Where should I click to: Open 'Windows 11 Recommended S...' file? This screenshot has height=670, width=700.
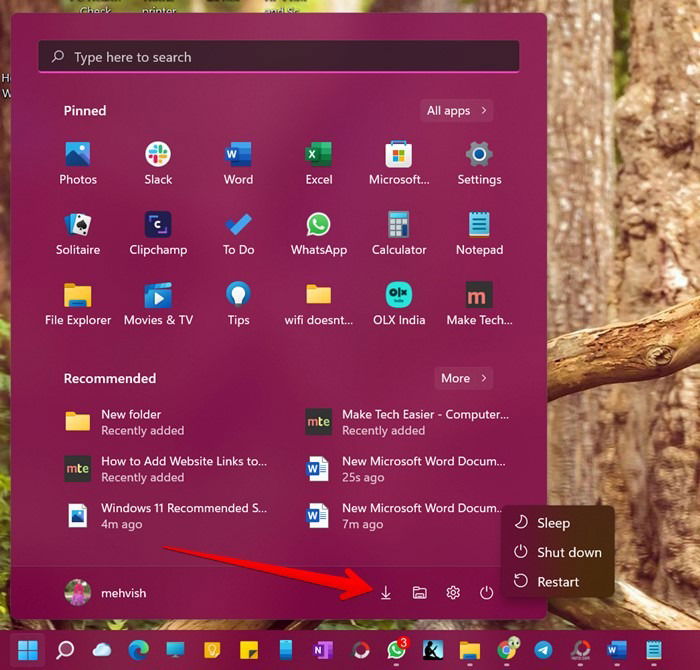(x=167, y=516)
